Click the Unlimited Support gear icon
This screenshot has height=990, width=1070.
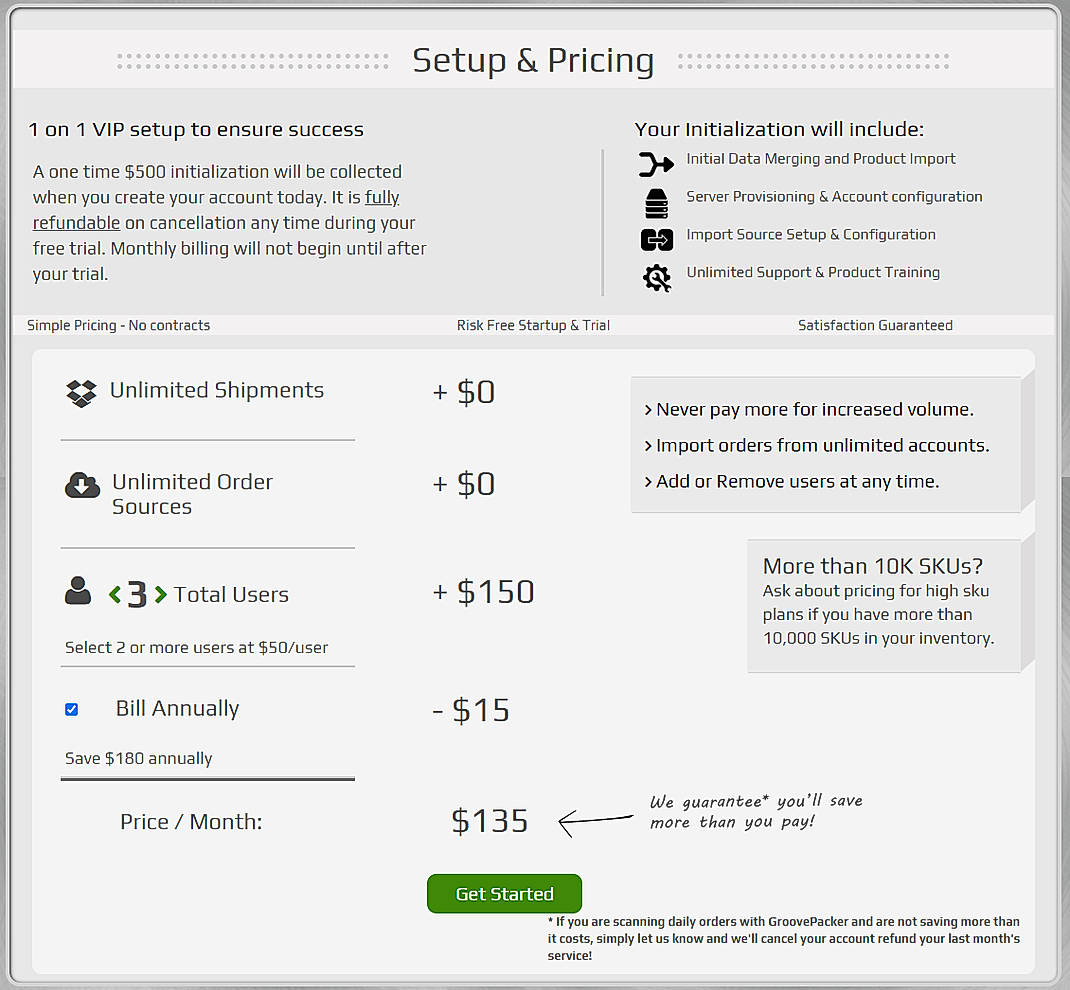pos(656,277)
